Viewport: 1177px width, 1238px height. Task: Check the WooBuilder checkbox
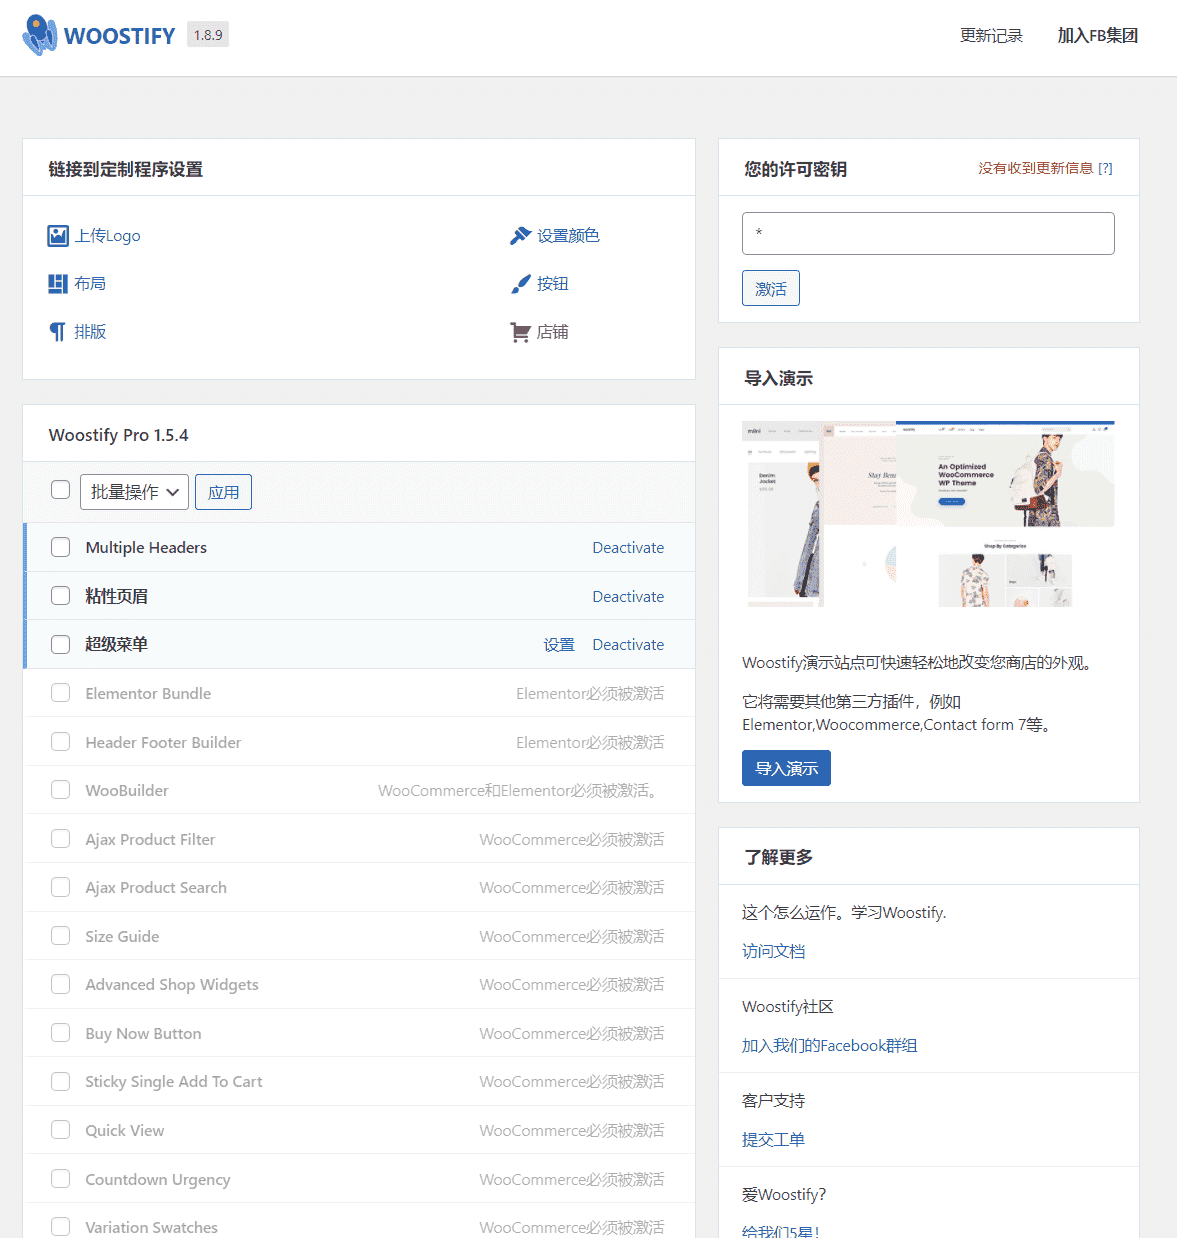61,790
